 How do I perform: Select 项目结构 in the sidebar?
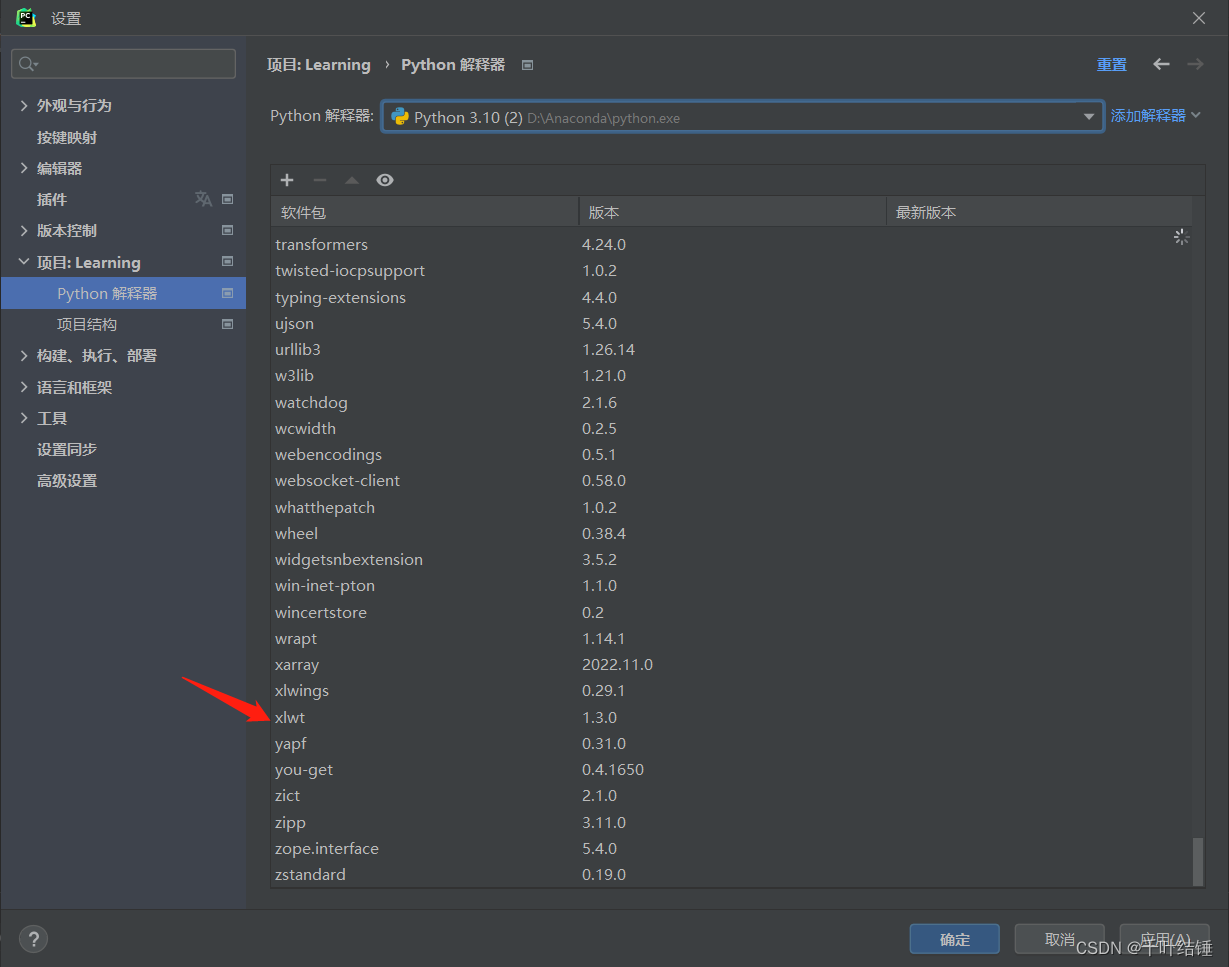coord(86,324)
